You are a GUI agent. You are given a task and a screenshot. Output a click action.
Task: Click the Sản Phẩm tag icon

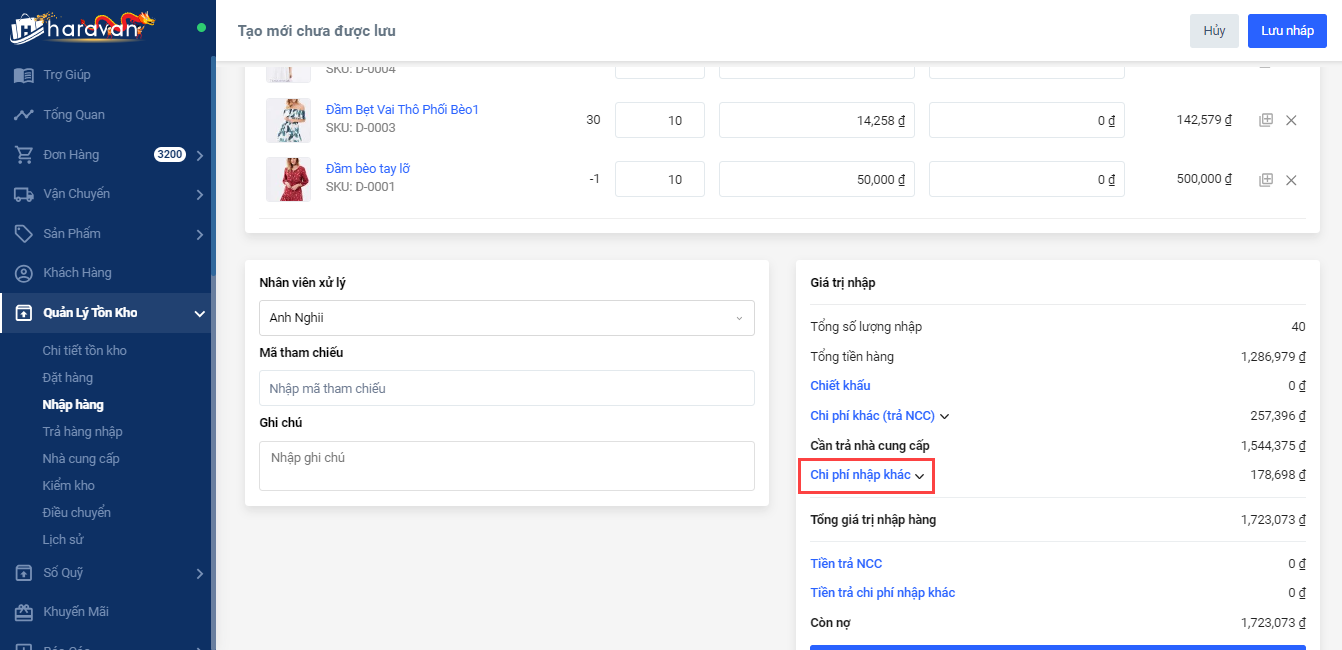pos(23,234)
